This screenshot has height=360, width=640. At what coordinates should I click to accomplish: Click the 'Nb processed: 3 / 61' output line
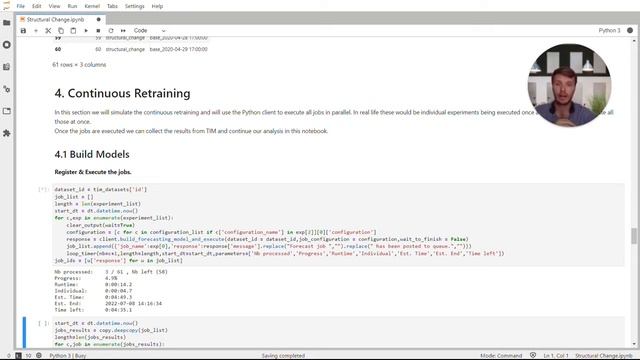coord(111,272)
